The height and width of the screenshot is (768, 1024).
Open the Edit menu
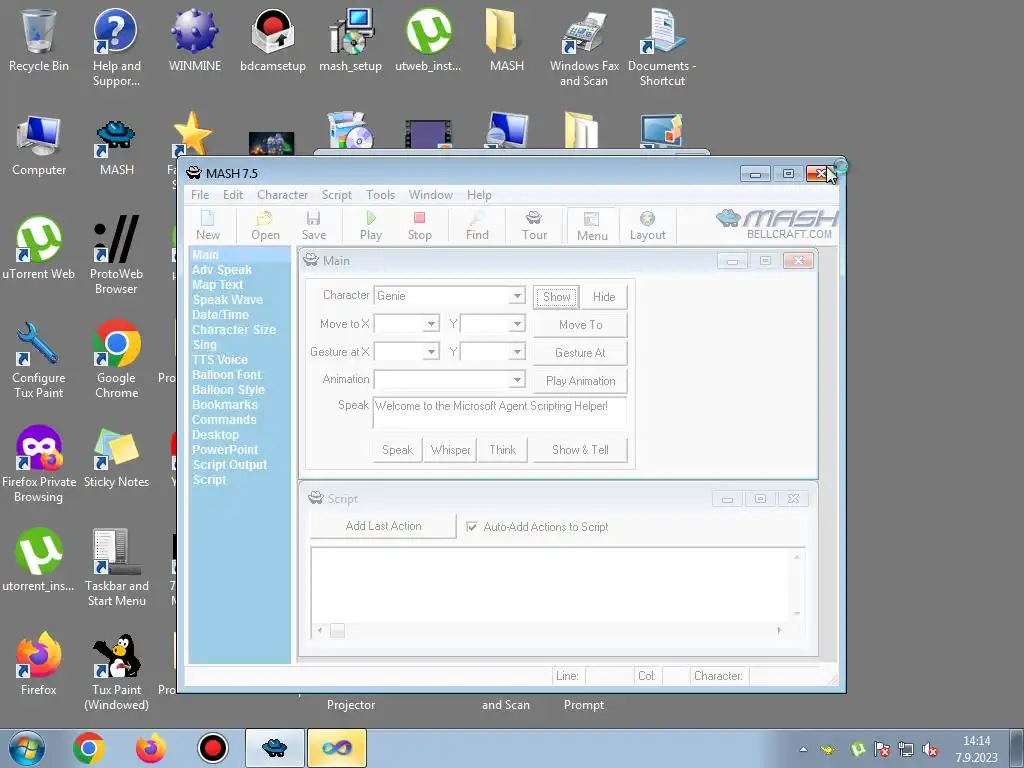(x=232, y=195)
